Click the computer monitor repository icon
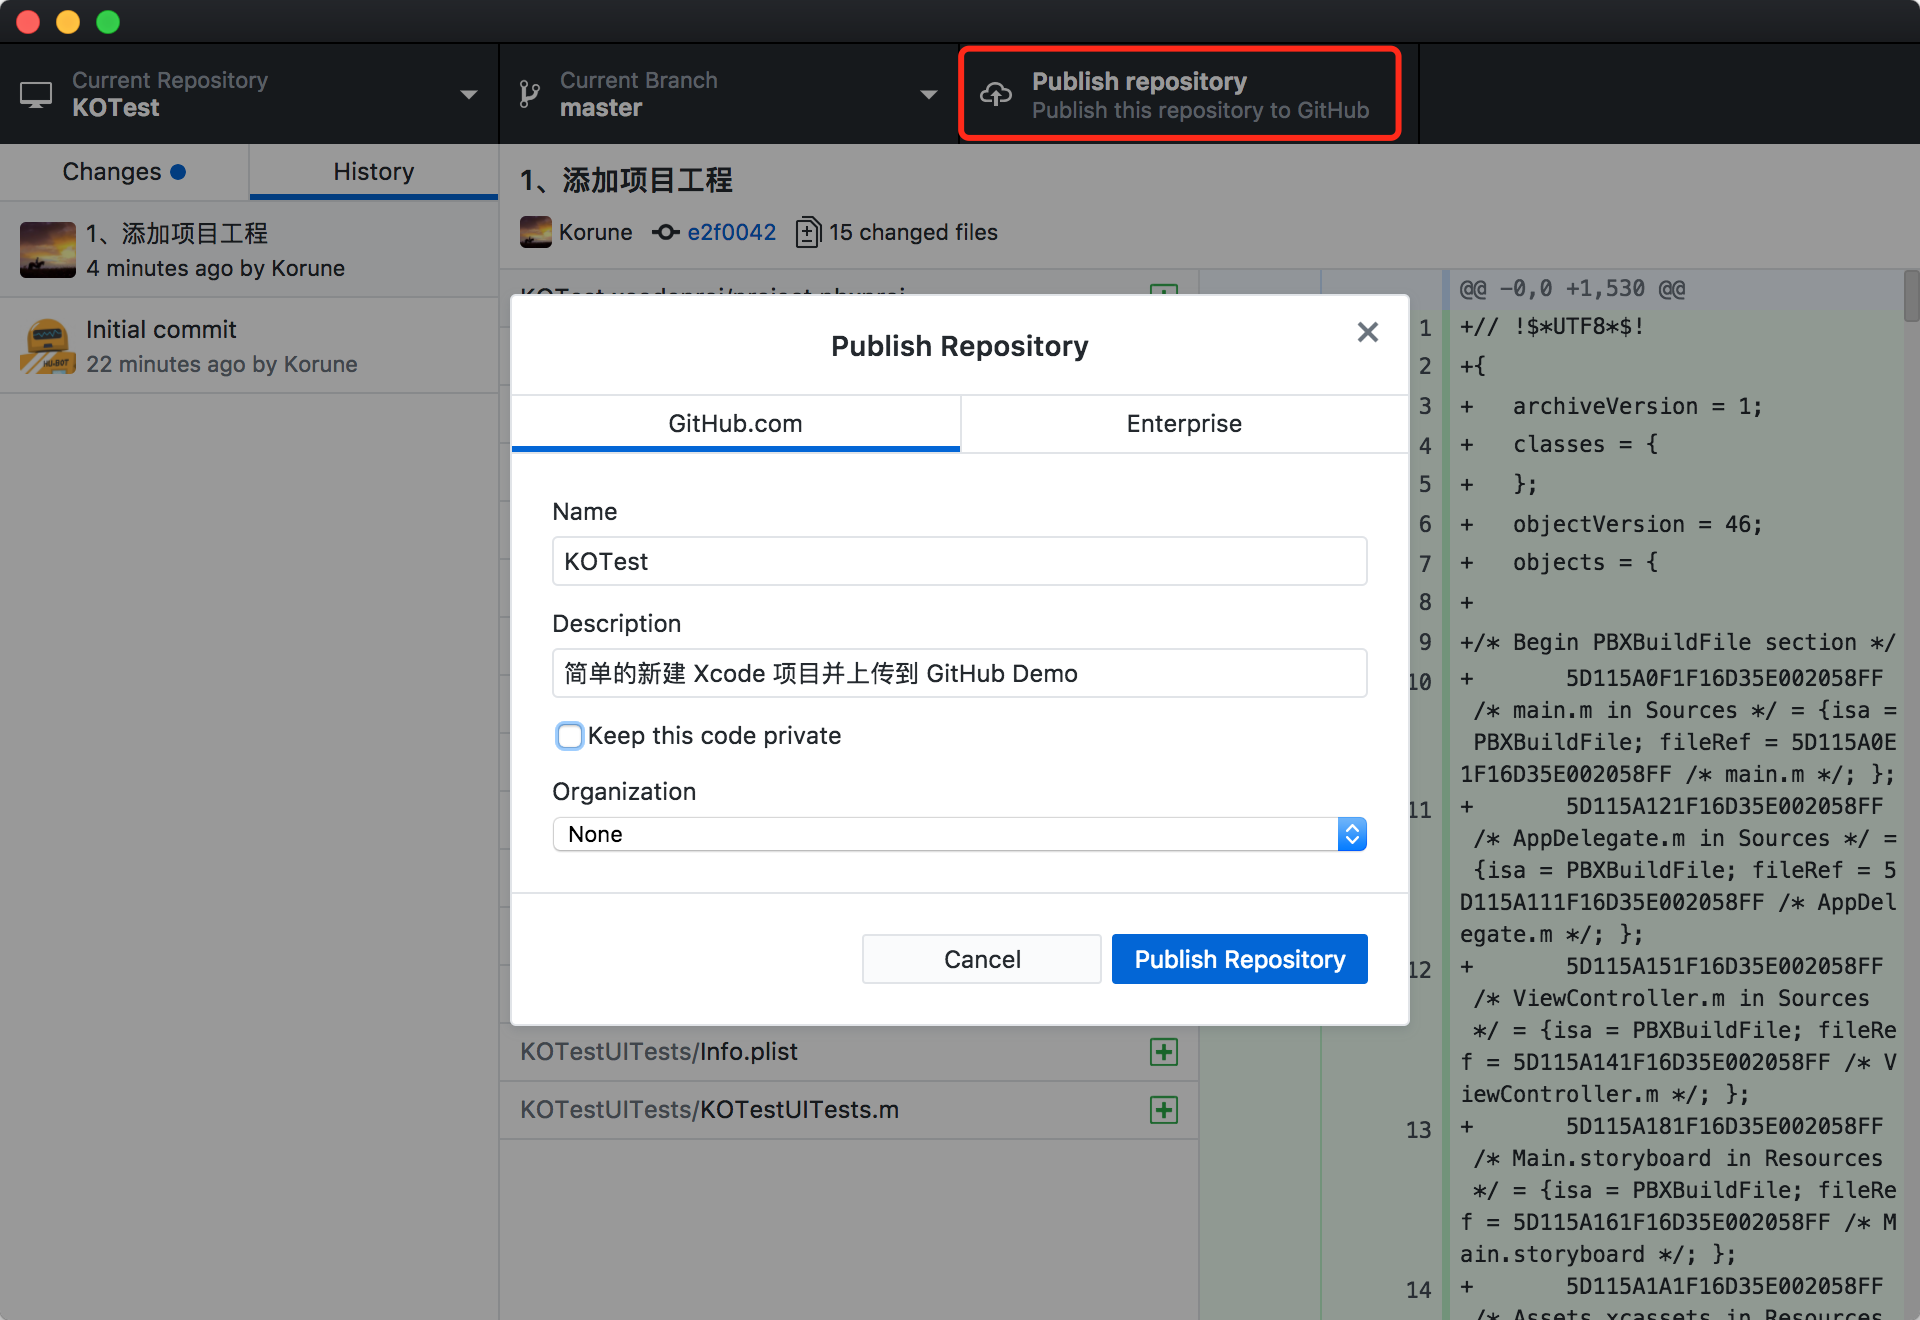 36,94
